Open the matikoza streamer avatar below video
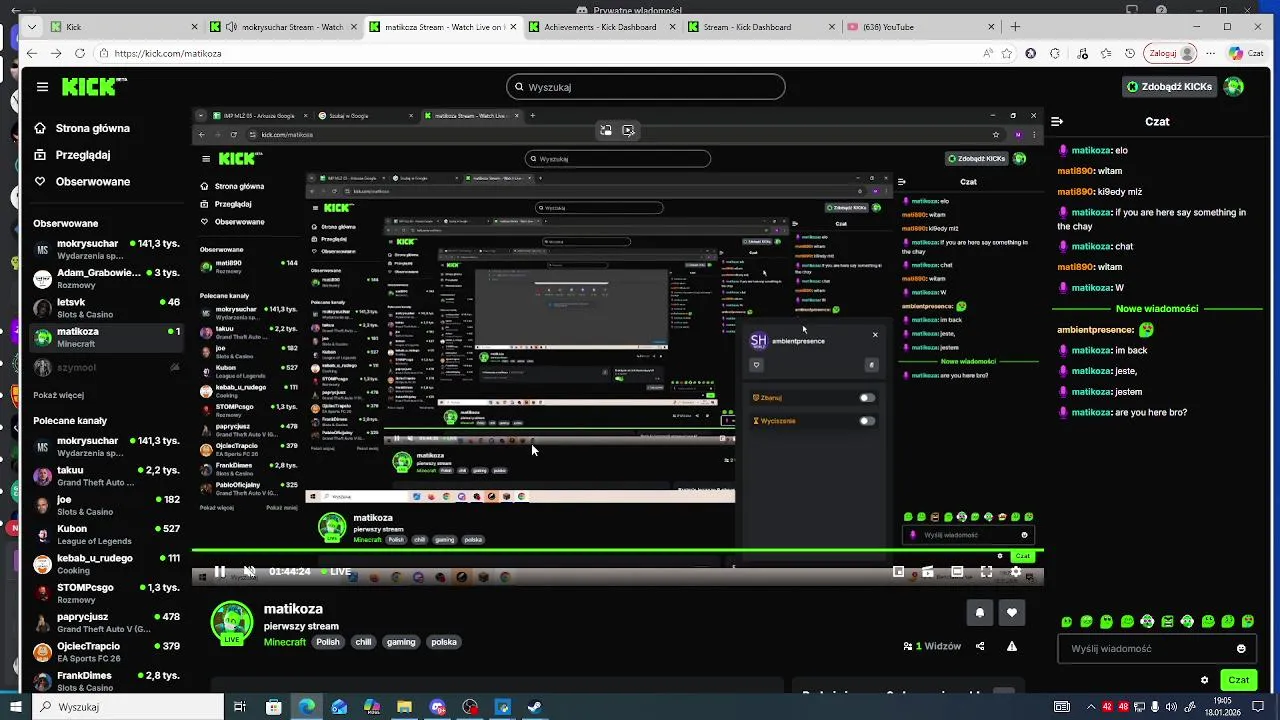The height and width of the screenshot is (720, 1280). 232,622
